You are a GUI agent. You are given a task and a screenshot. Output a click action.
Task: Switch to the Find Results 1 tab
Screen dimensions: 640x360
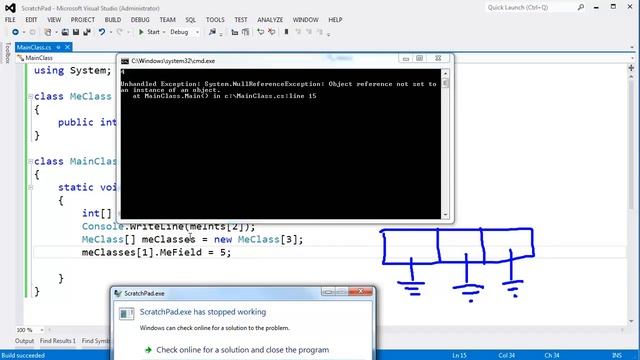point(58,341)
